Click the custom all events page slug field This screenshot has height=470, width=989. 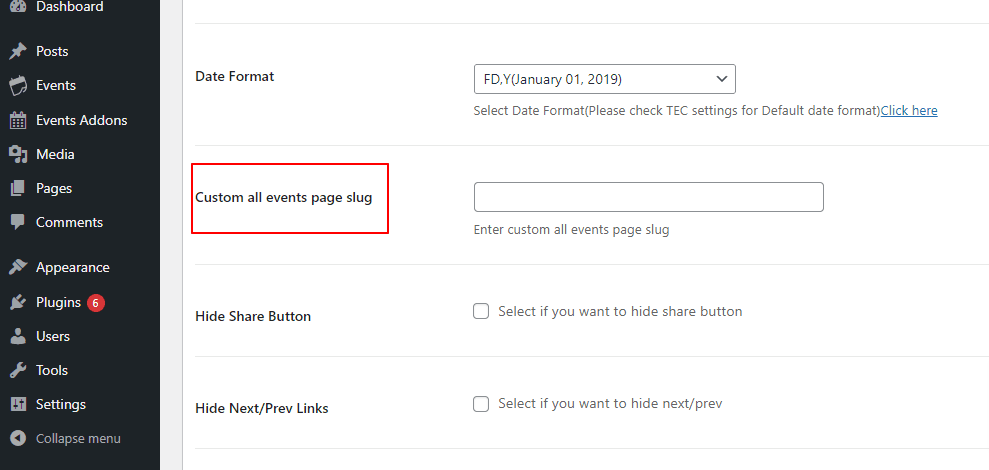(648, 197)
